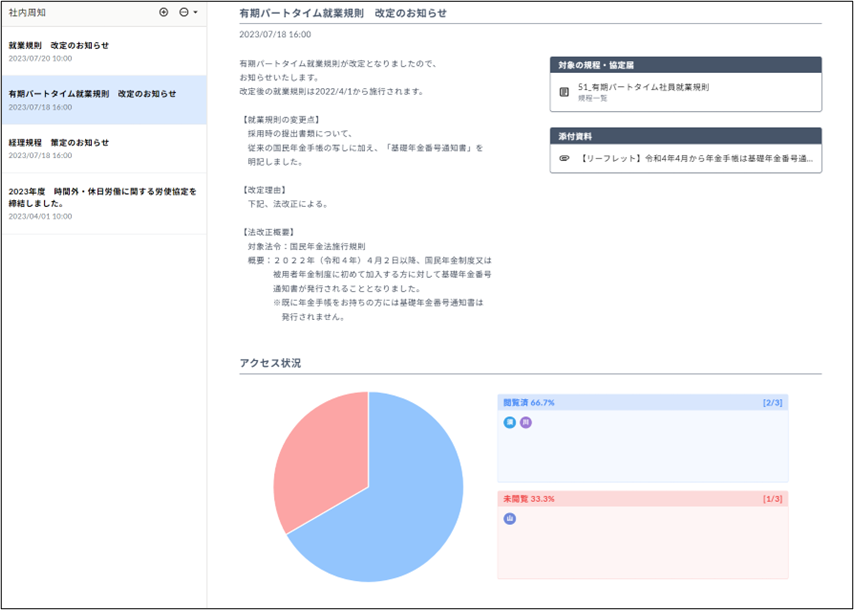Click the [1/3] count label
Viewport: 854px width, 610px height.
point(772,499)
